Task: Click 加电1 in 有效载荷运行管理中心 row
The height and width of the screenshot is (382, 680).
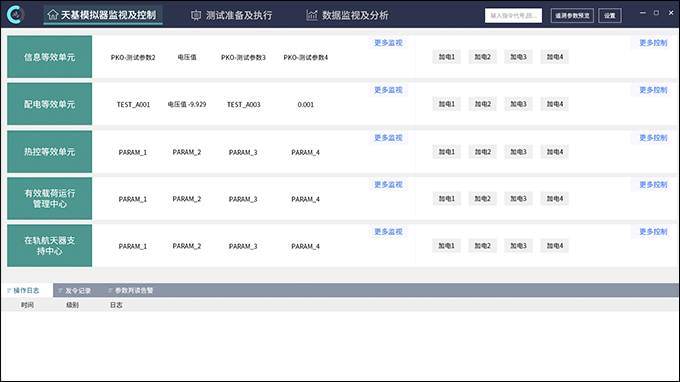Action: [x=447, y=199]
